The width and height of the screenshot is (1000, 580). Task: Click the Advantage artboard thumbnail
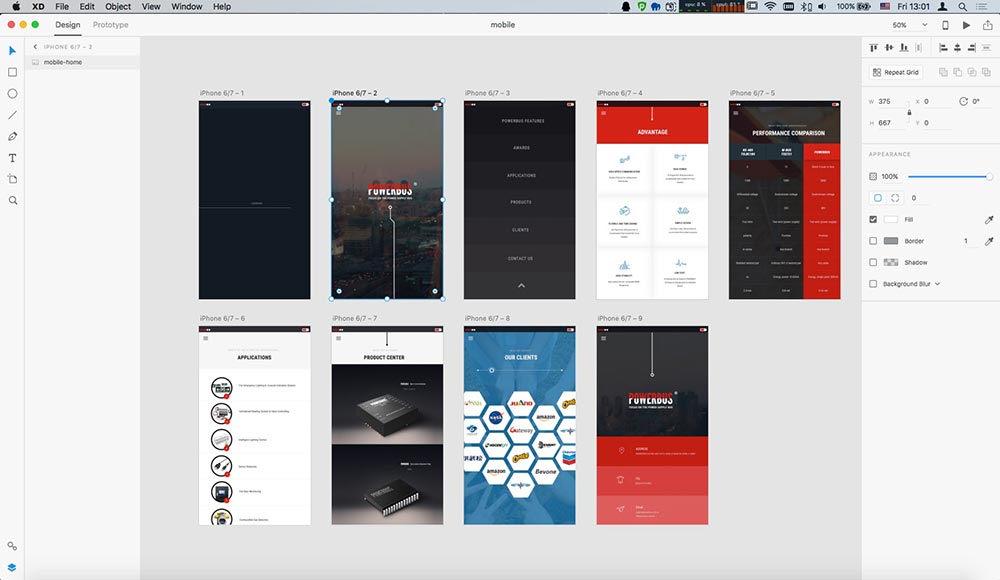click(x=652, y=200)
